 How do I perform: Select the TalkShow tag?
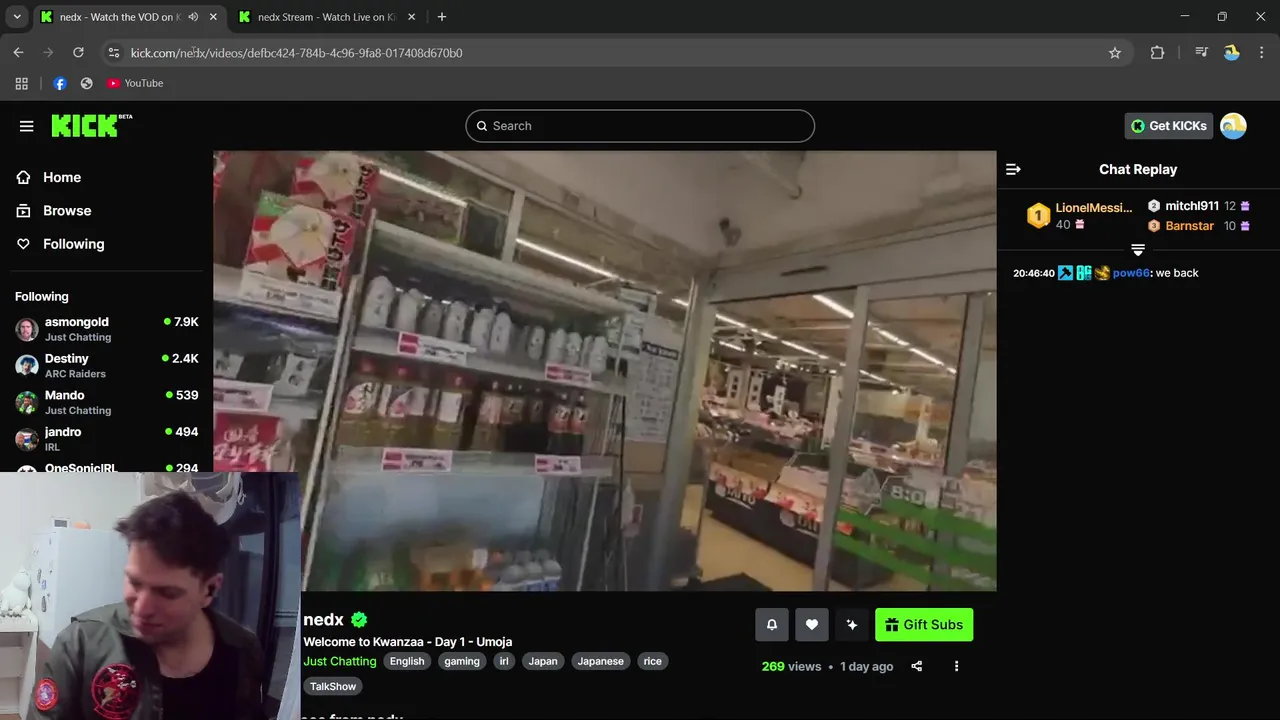coord(333,686)
